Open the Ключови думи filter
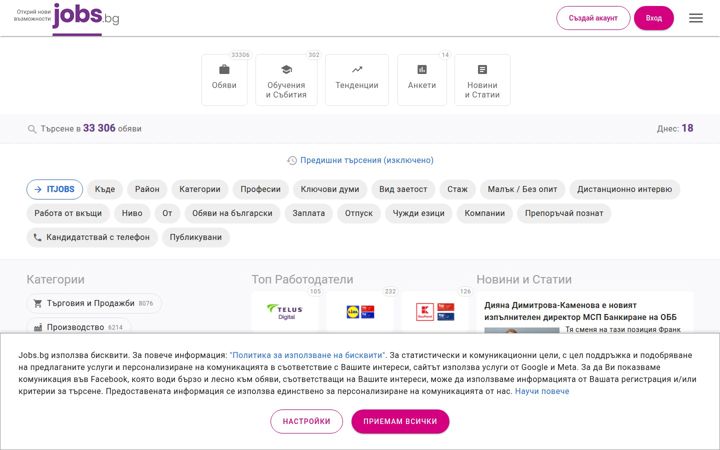This screenshot has height=450, width=720. tap(330, 189)
